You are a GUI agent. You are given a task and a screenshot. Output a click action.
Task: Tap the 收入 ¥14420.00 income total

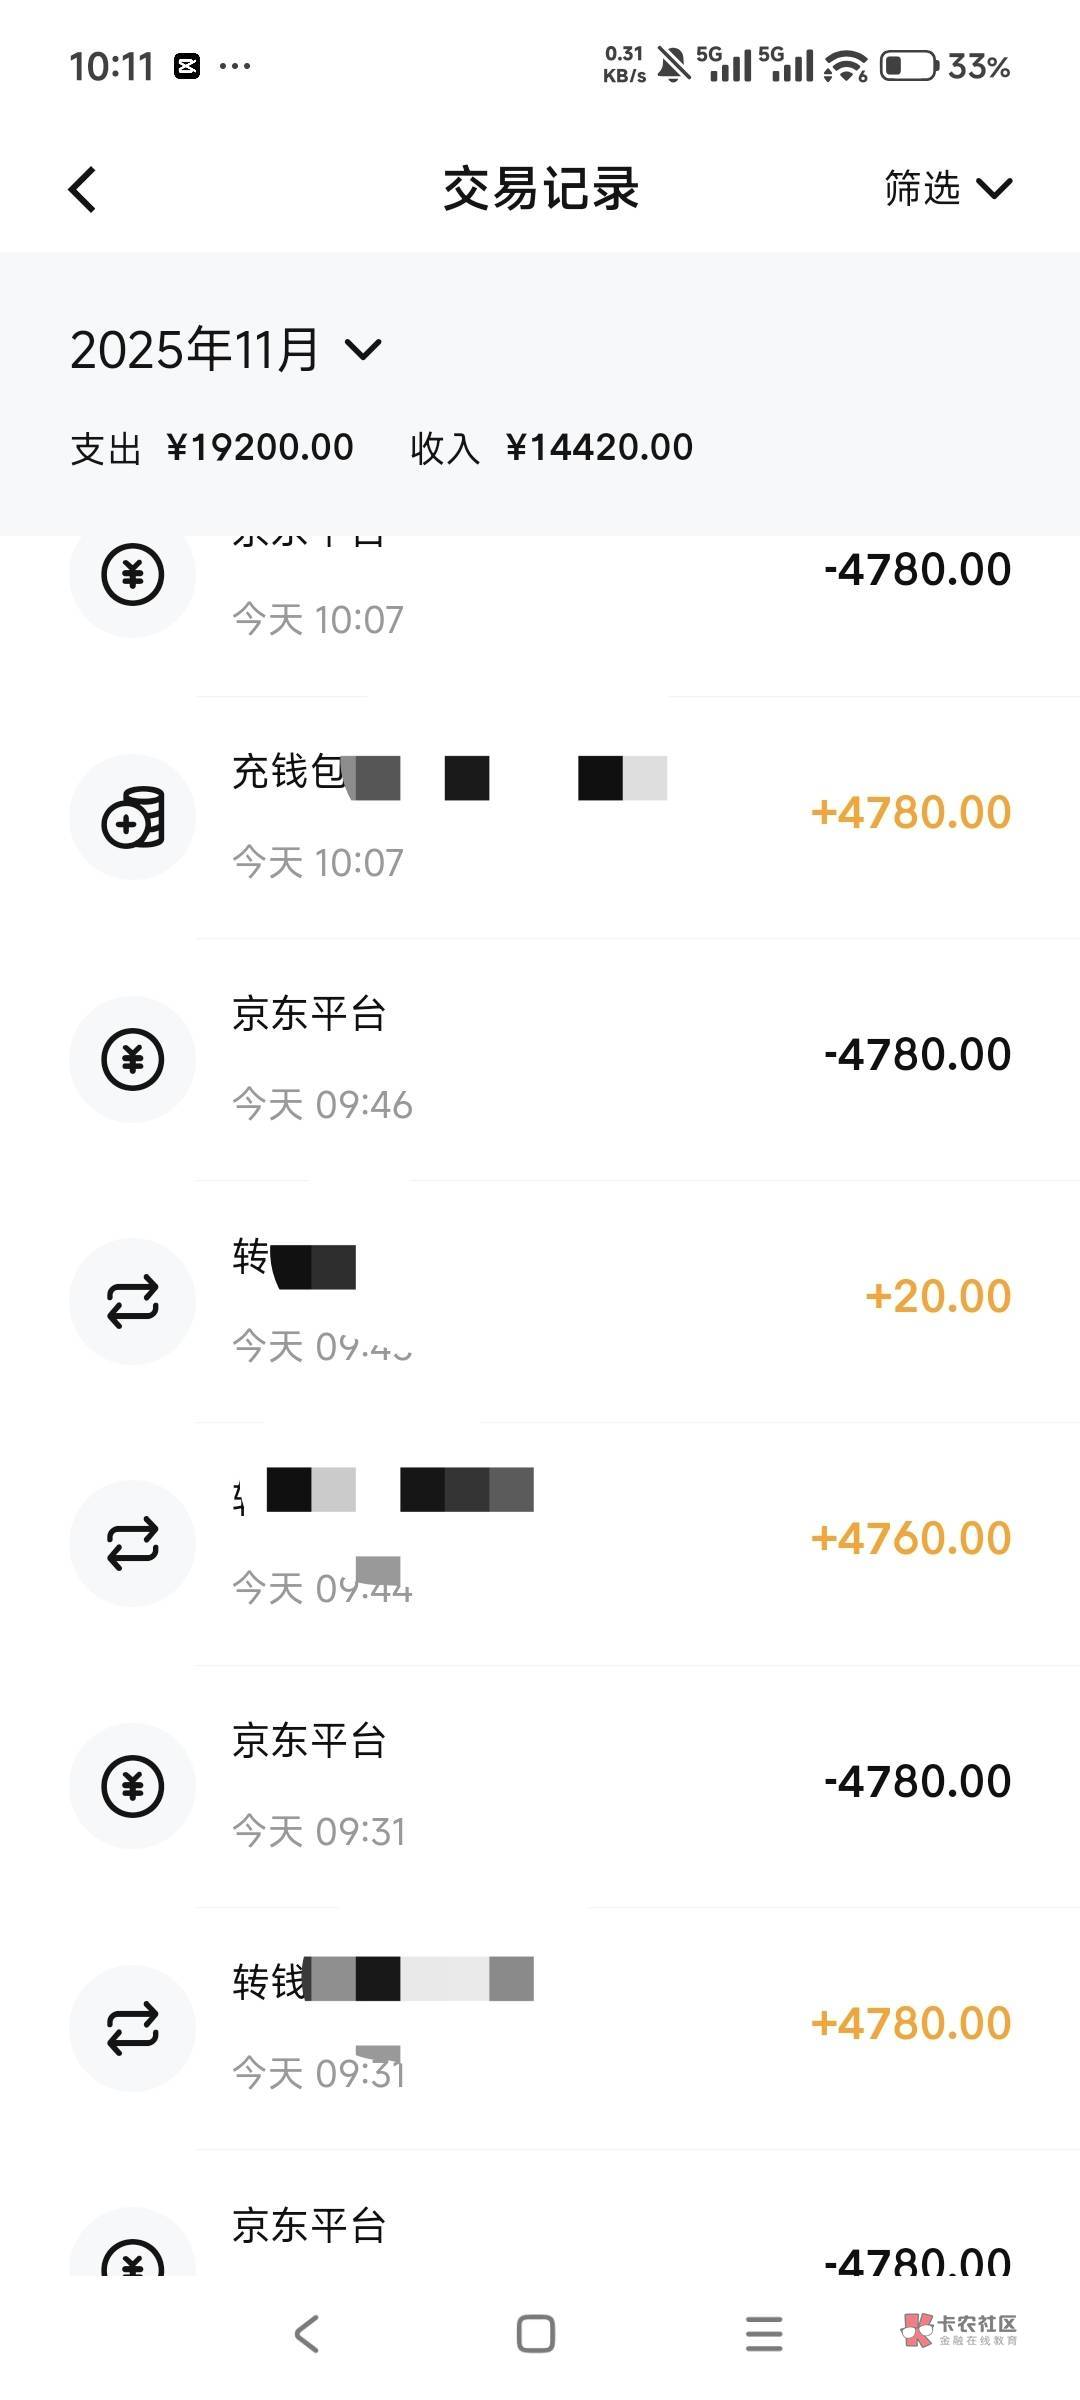[552, 447]
